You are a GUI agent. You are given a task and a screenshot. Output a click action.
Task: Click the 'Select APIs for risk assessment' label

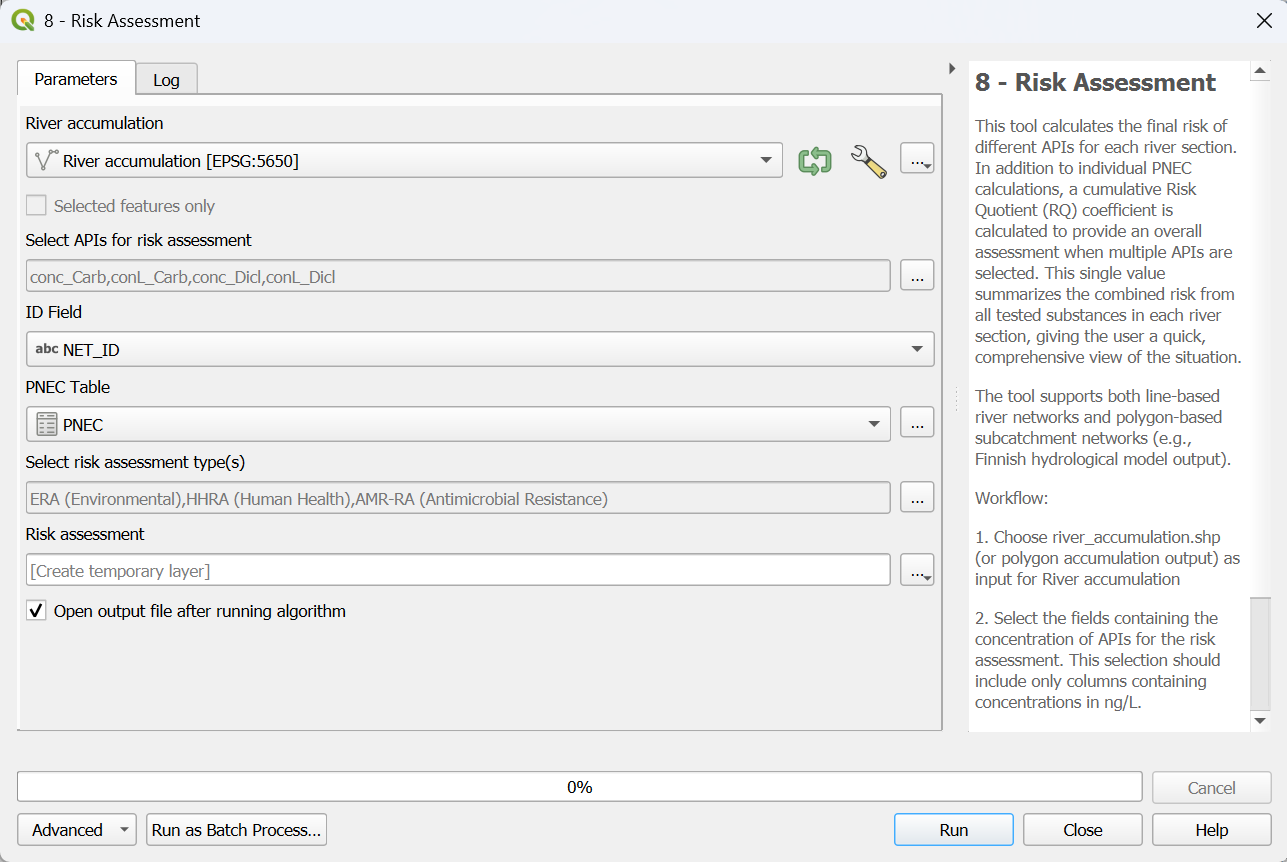tap(139, 240)
